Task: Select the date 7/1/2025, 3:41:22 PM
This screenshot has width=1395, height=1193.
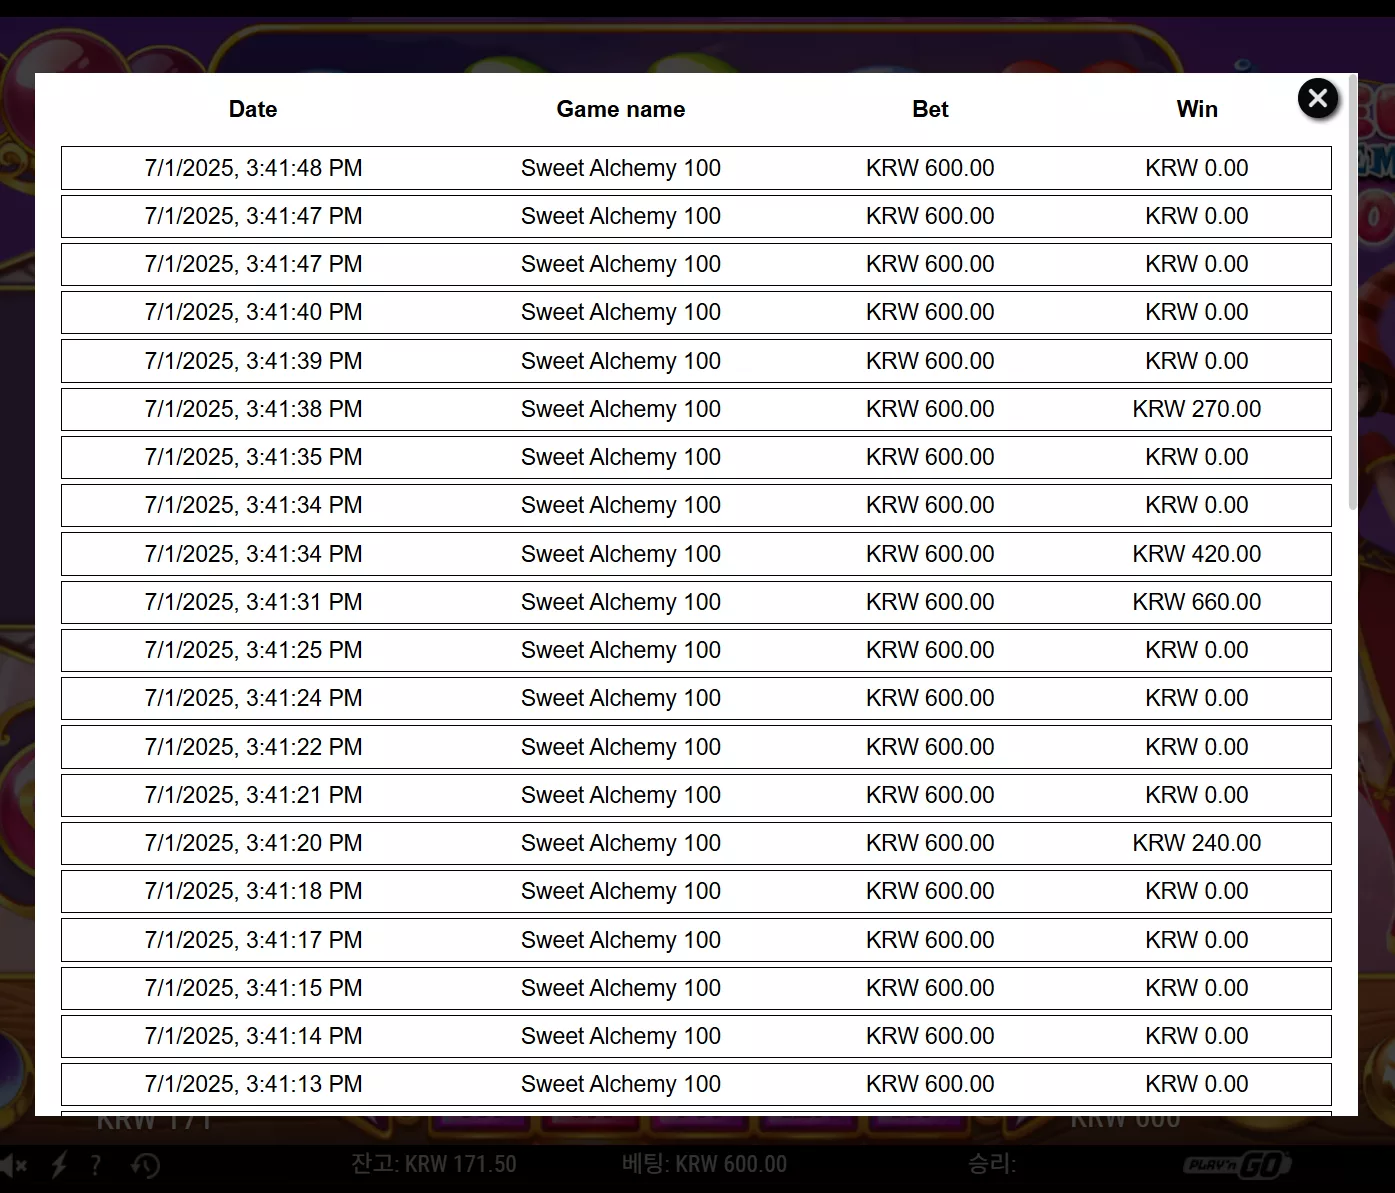Action: coord(253,747)
